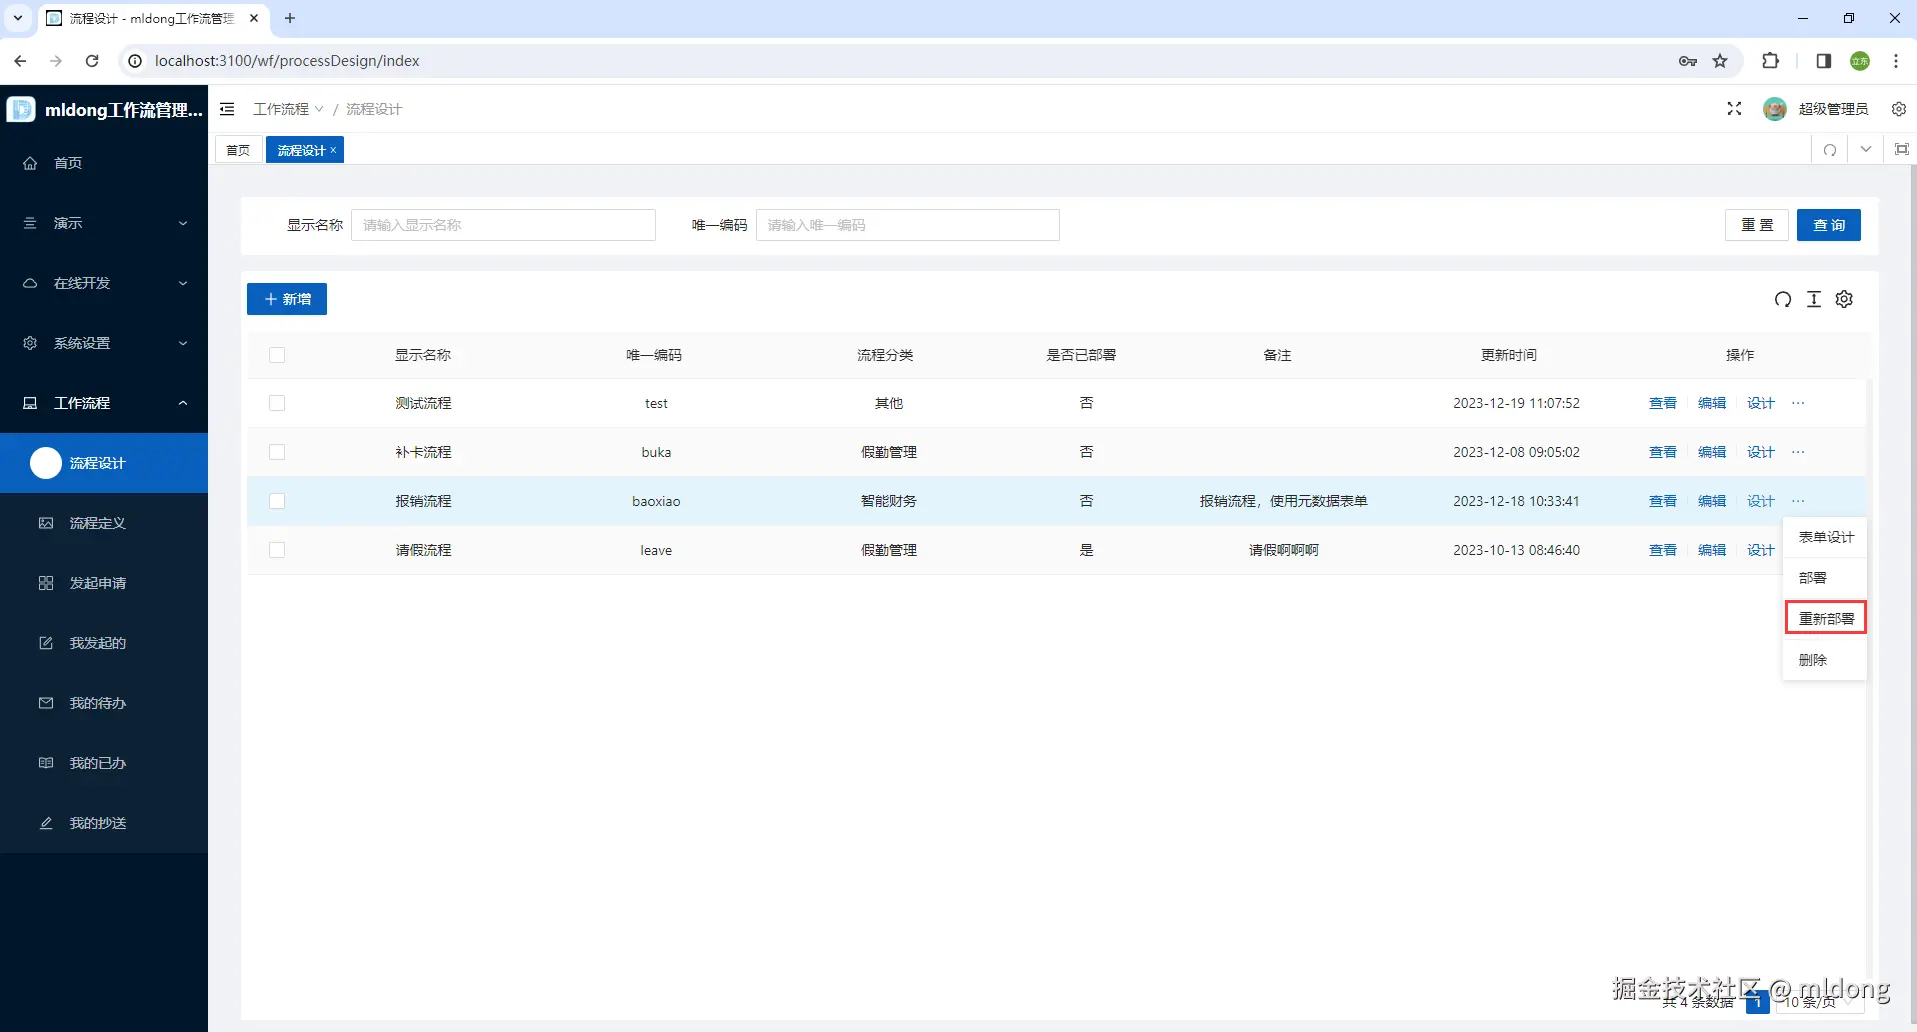The image size is (1917, 1032).
Task: Collapse the sidebar with the menu fold icon
Action: pos(227,109)
